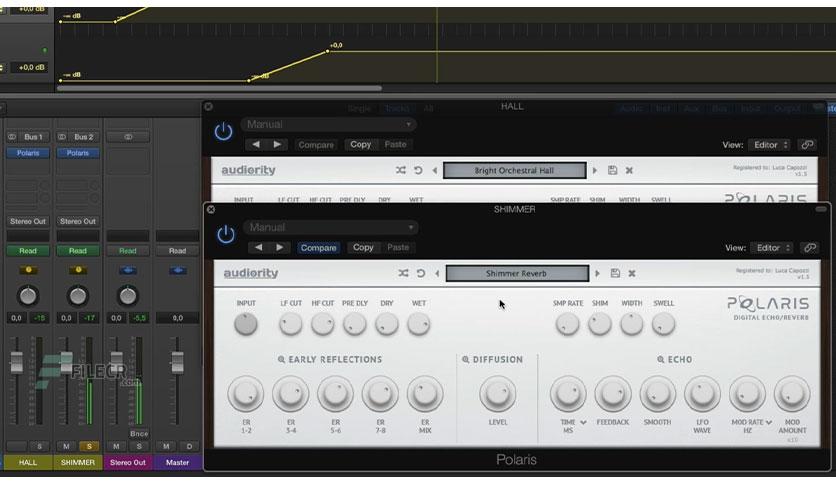Screen dimensions: 836x484
Task: Click Compare in the SHIMMER plugin window
Action: 318,248
